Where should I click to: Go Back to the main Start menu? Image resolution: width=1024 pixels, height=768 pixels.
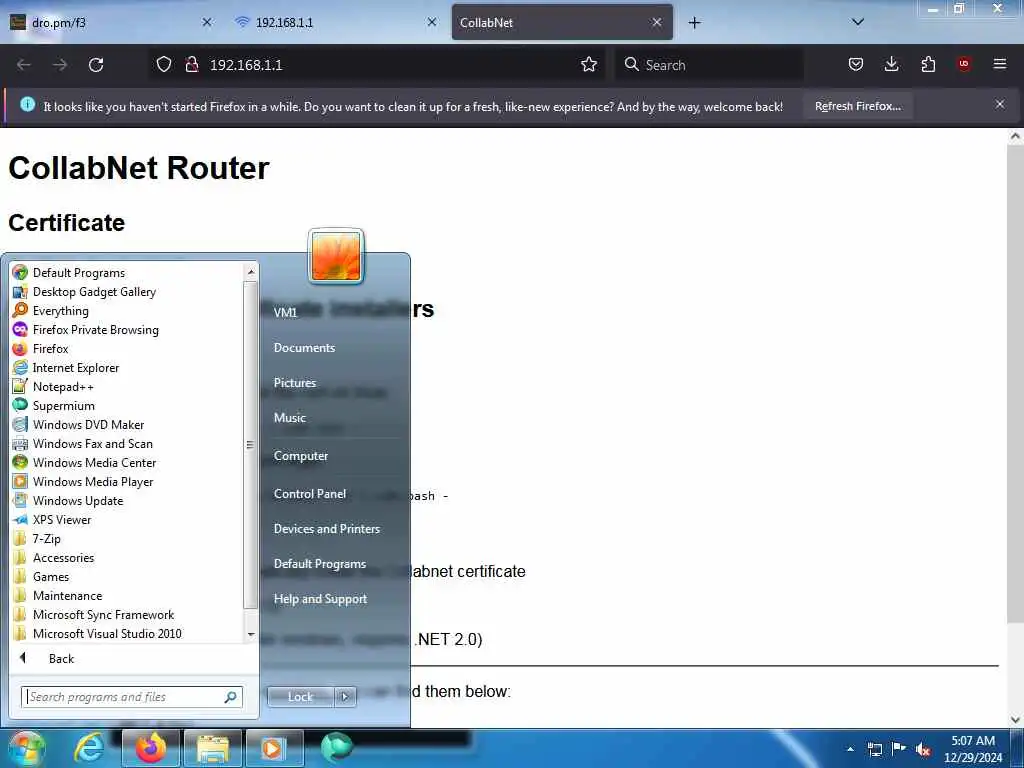tap(61, 658)
